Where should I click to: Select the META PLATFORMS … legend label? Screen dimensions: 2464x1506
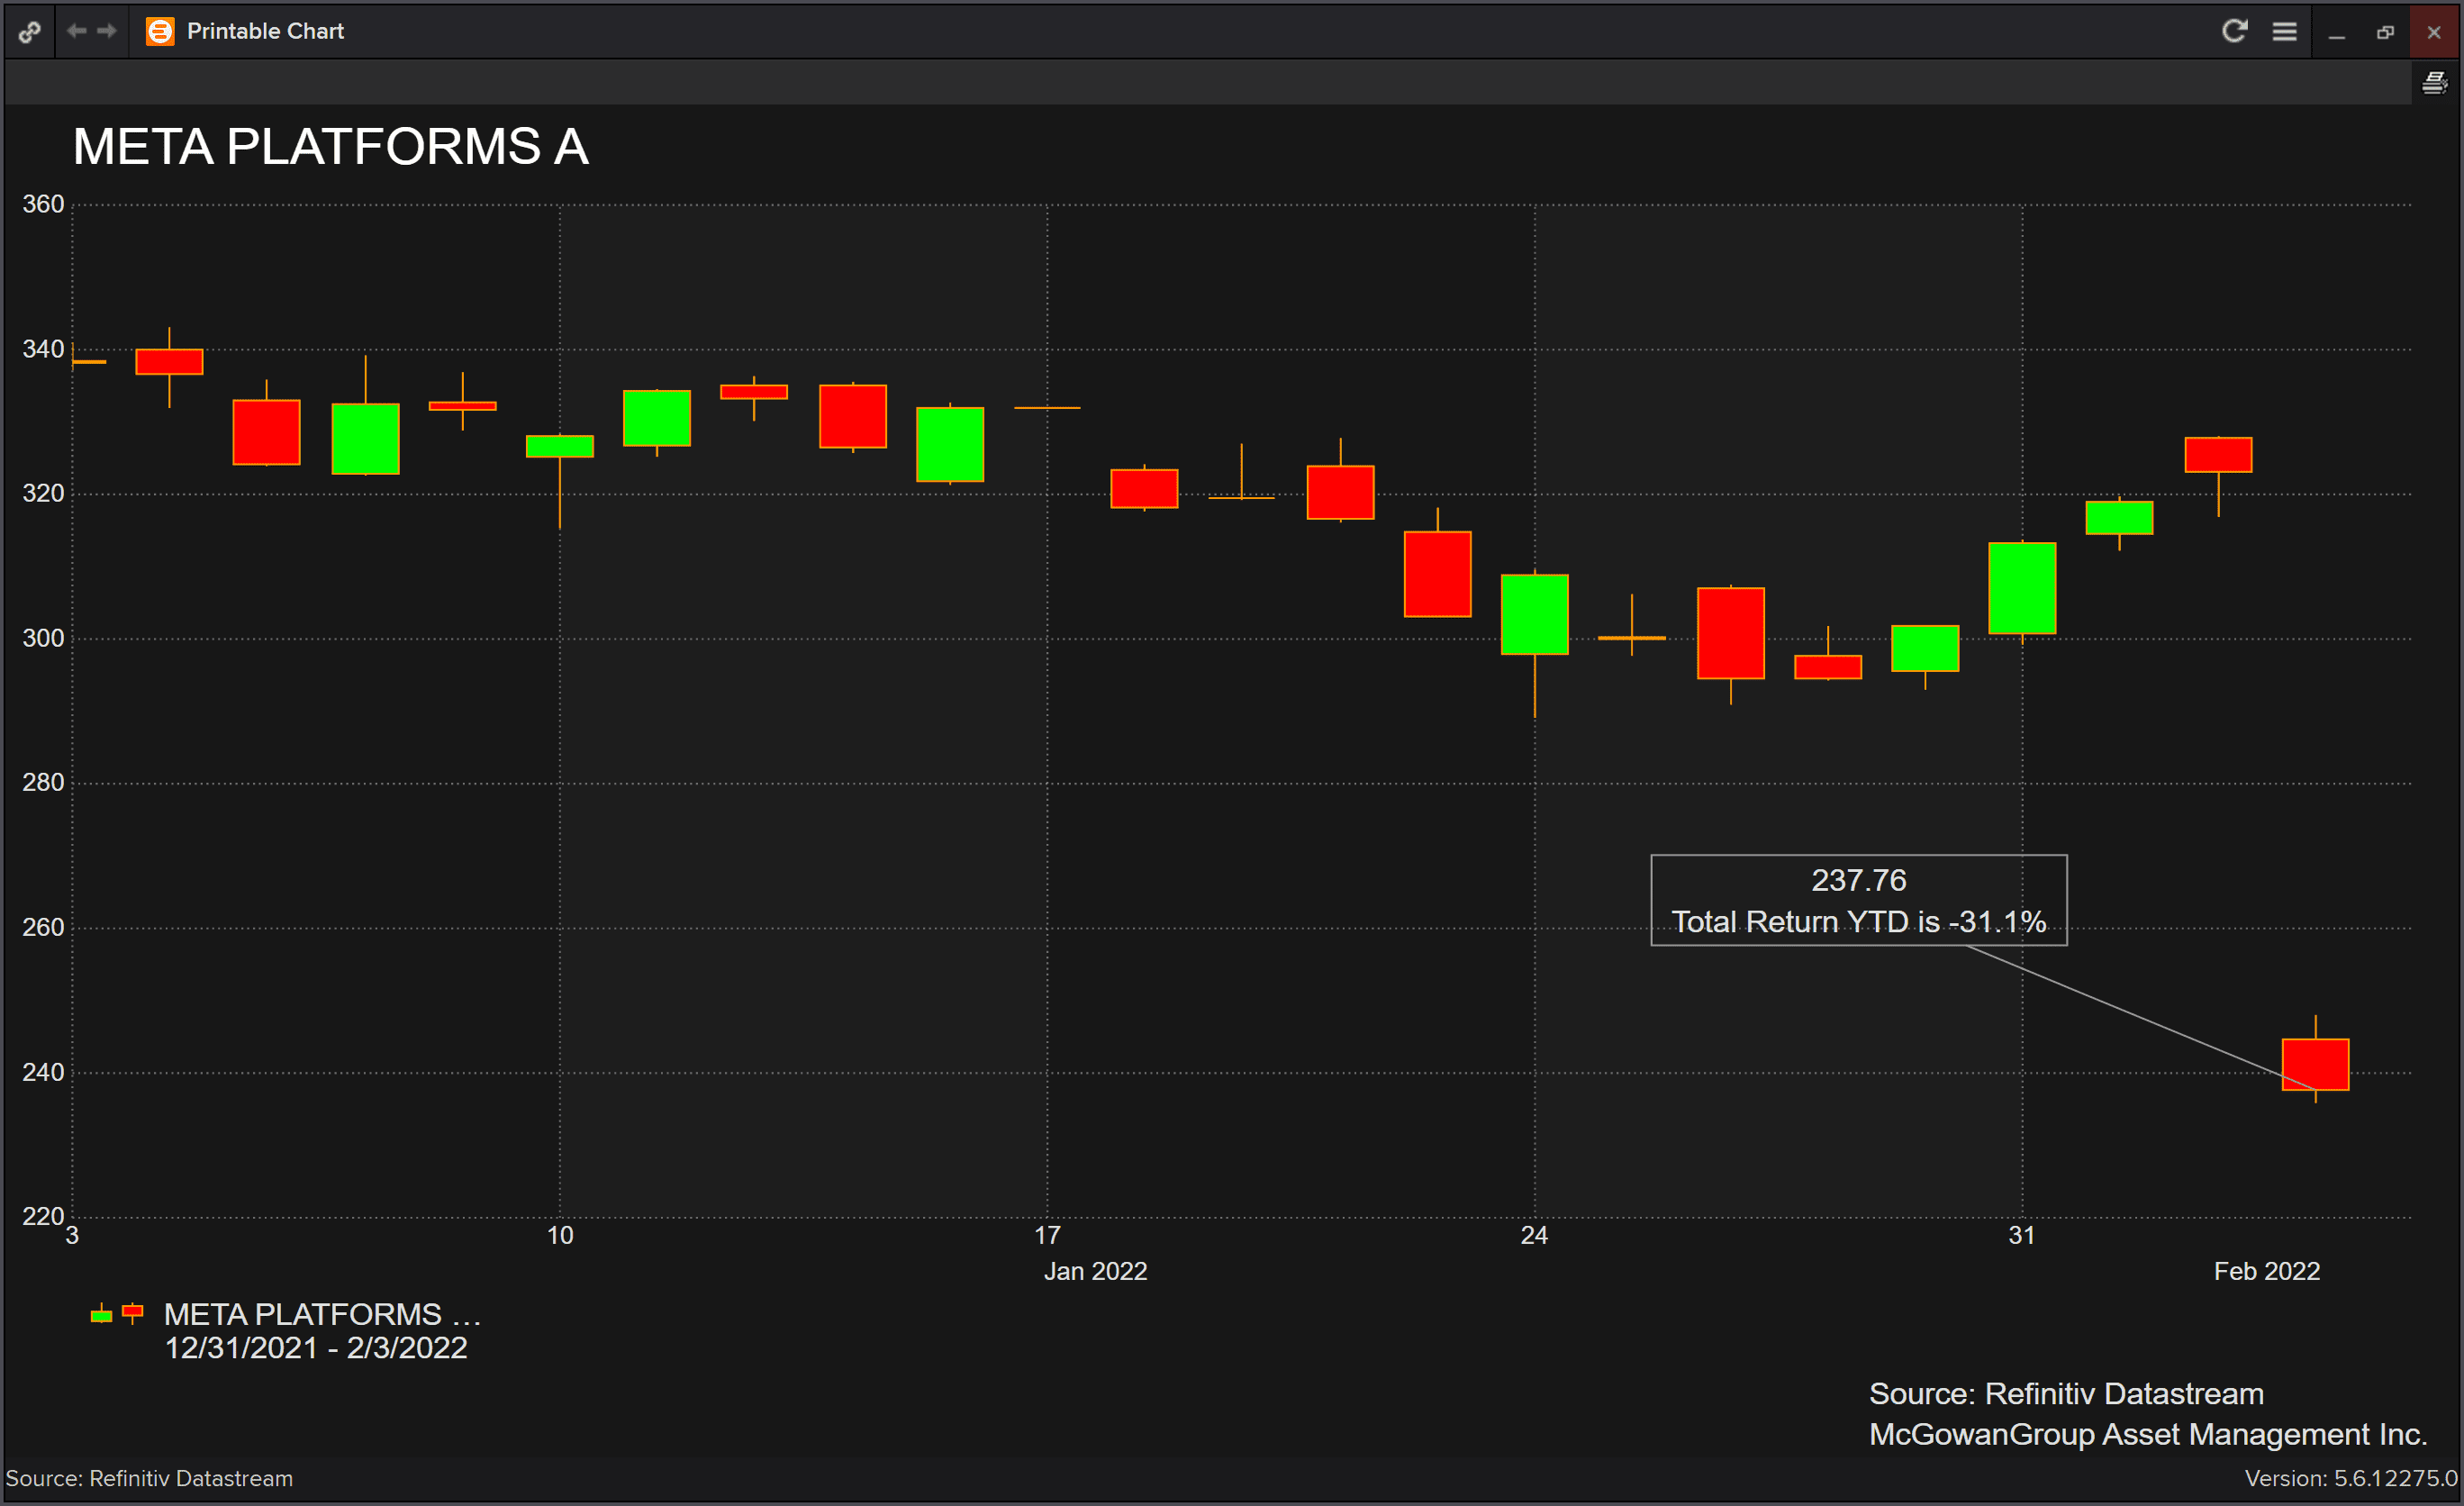323,1314
